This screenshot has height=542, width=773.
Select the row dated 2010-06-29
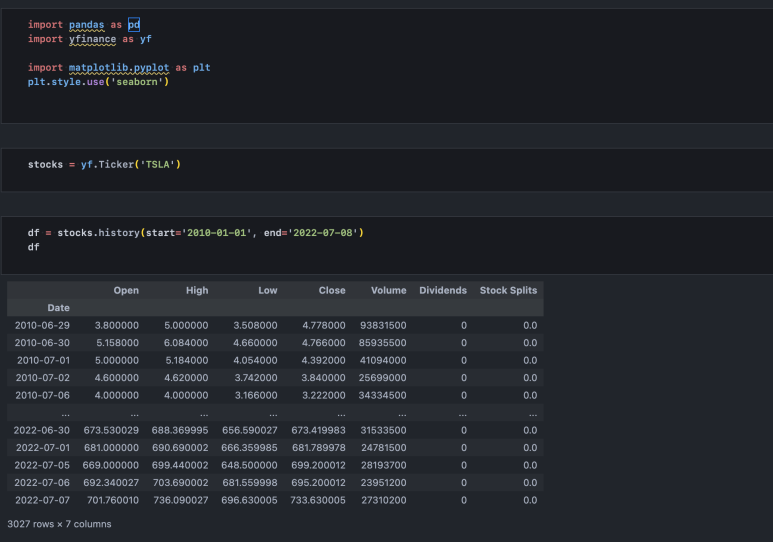click(275, 325)
